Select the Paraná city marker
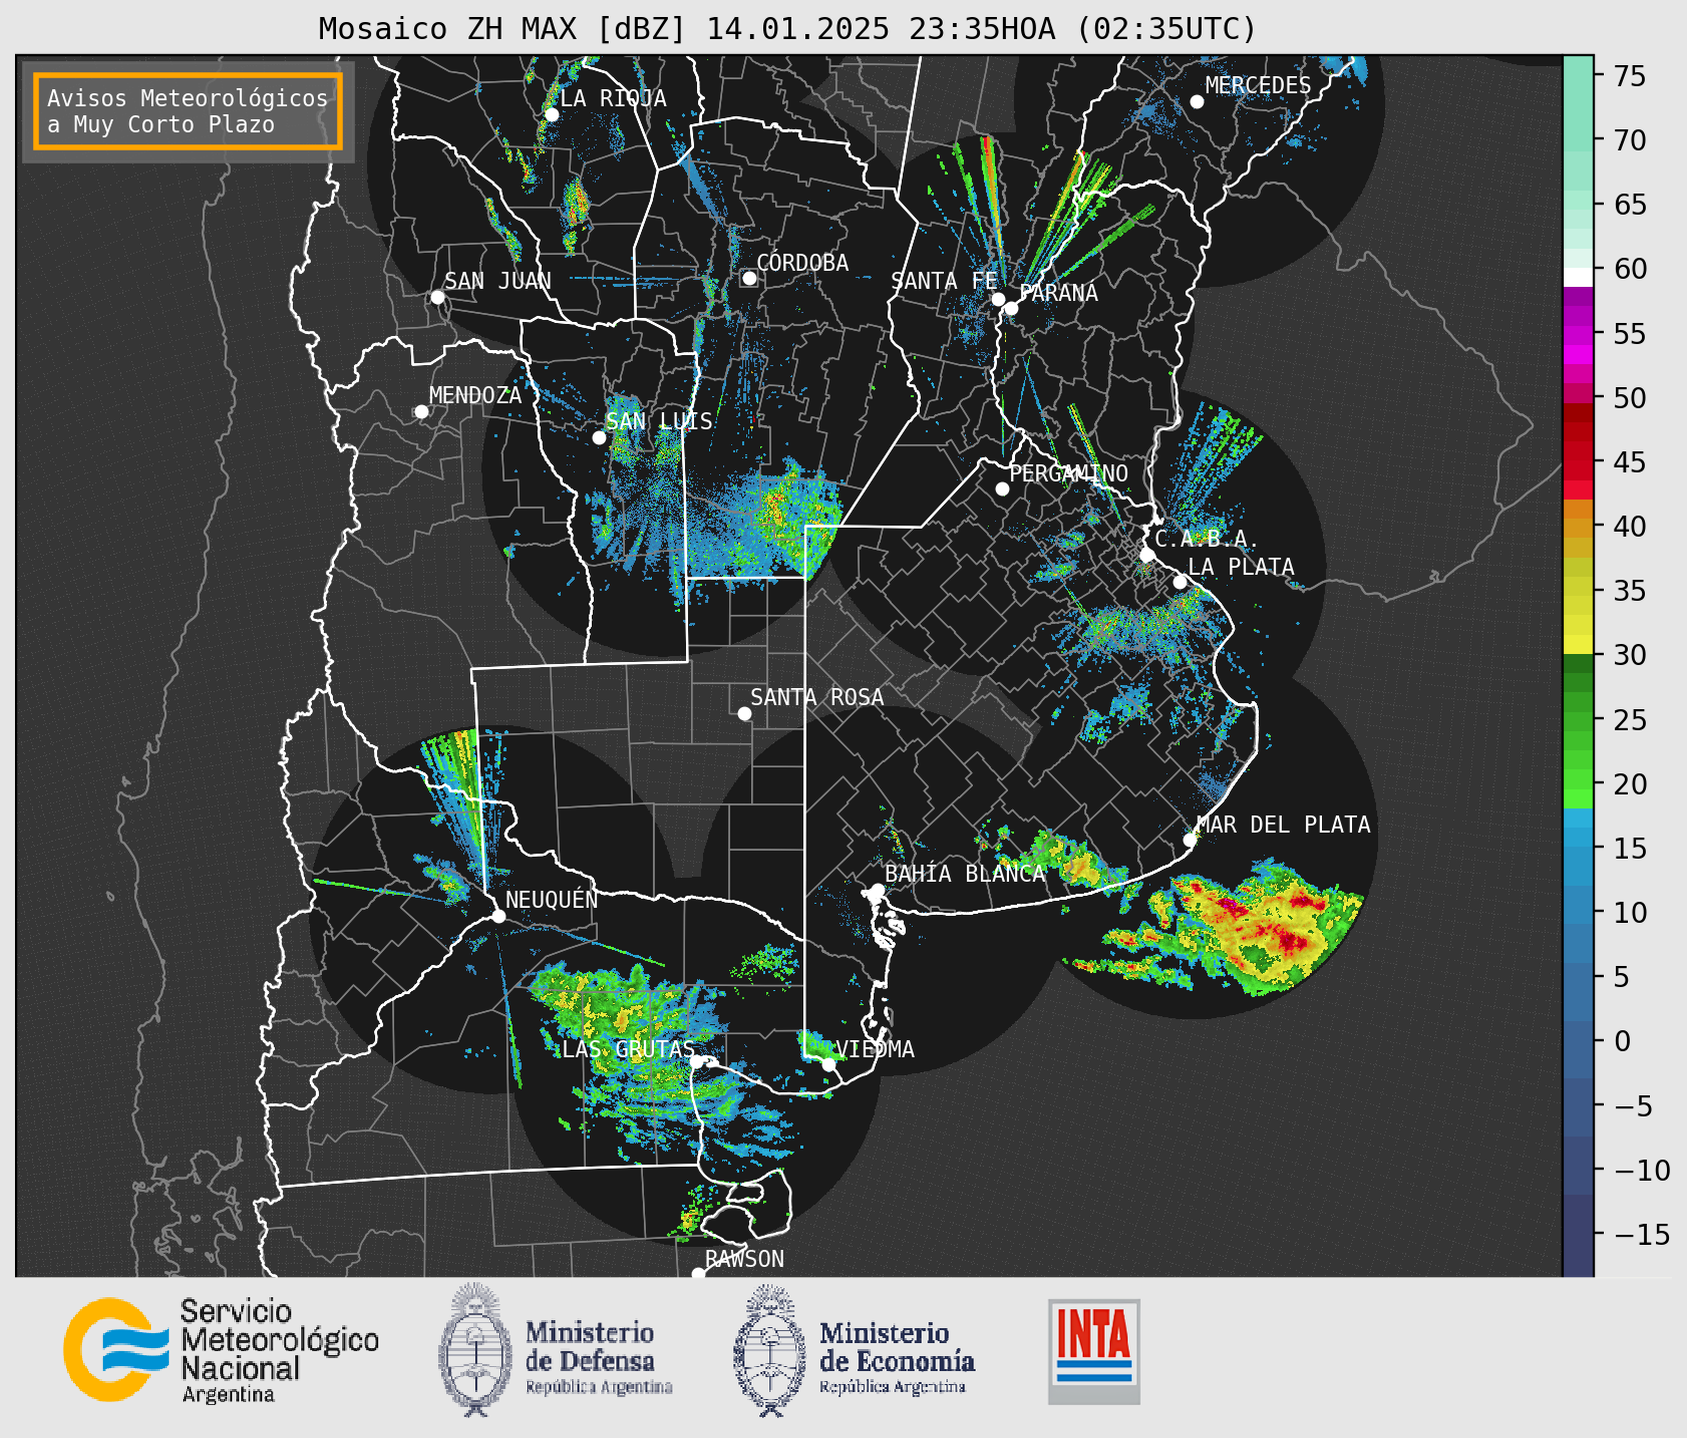 coord(1011,308)
